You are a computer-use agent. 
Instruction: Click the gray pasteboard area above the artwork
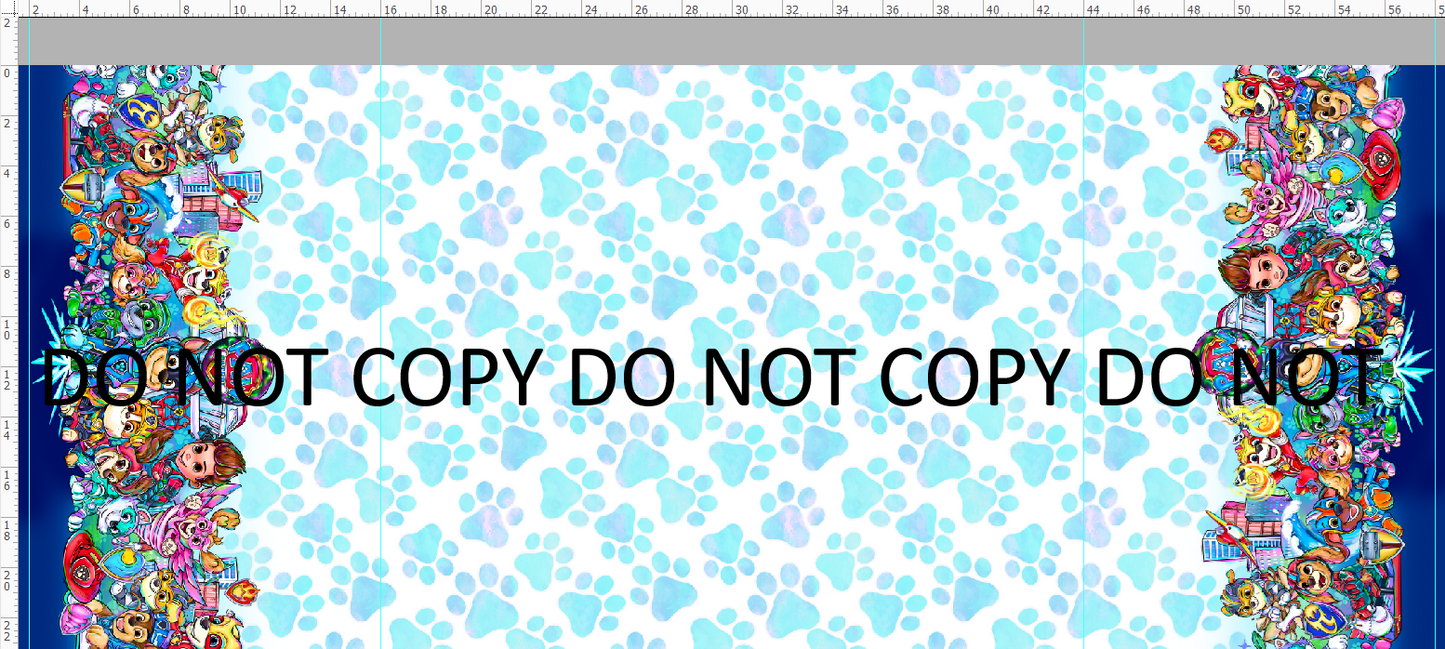click(x=700, y=42)
